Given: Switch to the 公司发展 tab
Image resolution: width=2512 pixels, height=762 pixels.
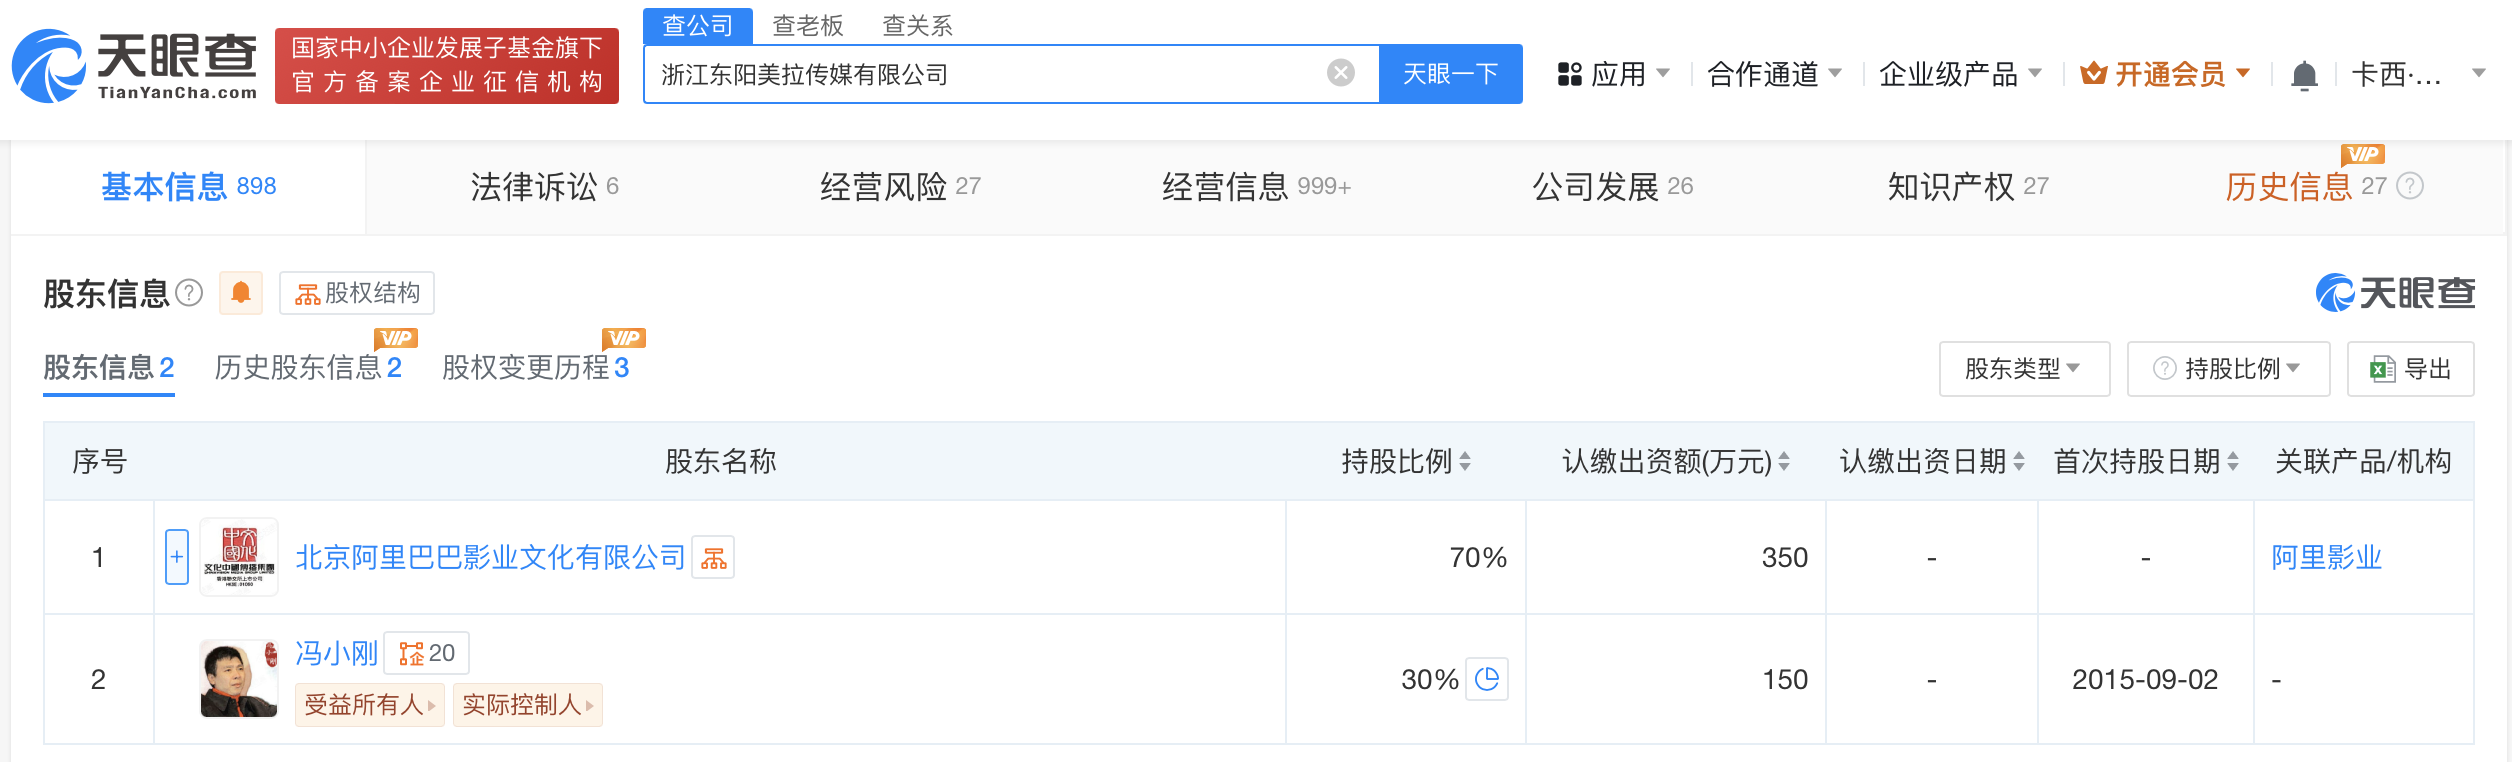Looking at the screenshot, I should (x=1612, y=187).
